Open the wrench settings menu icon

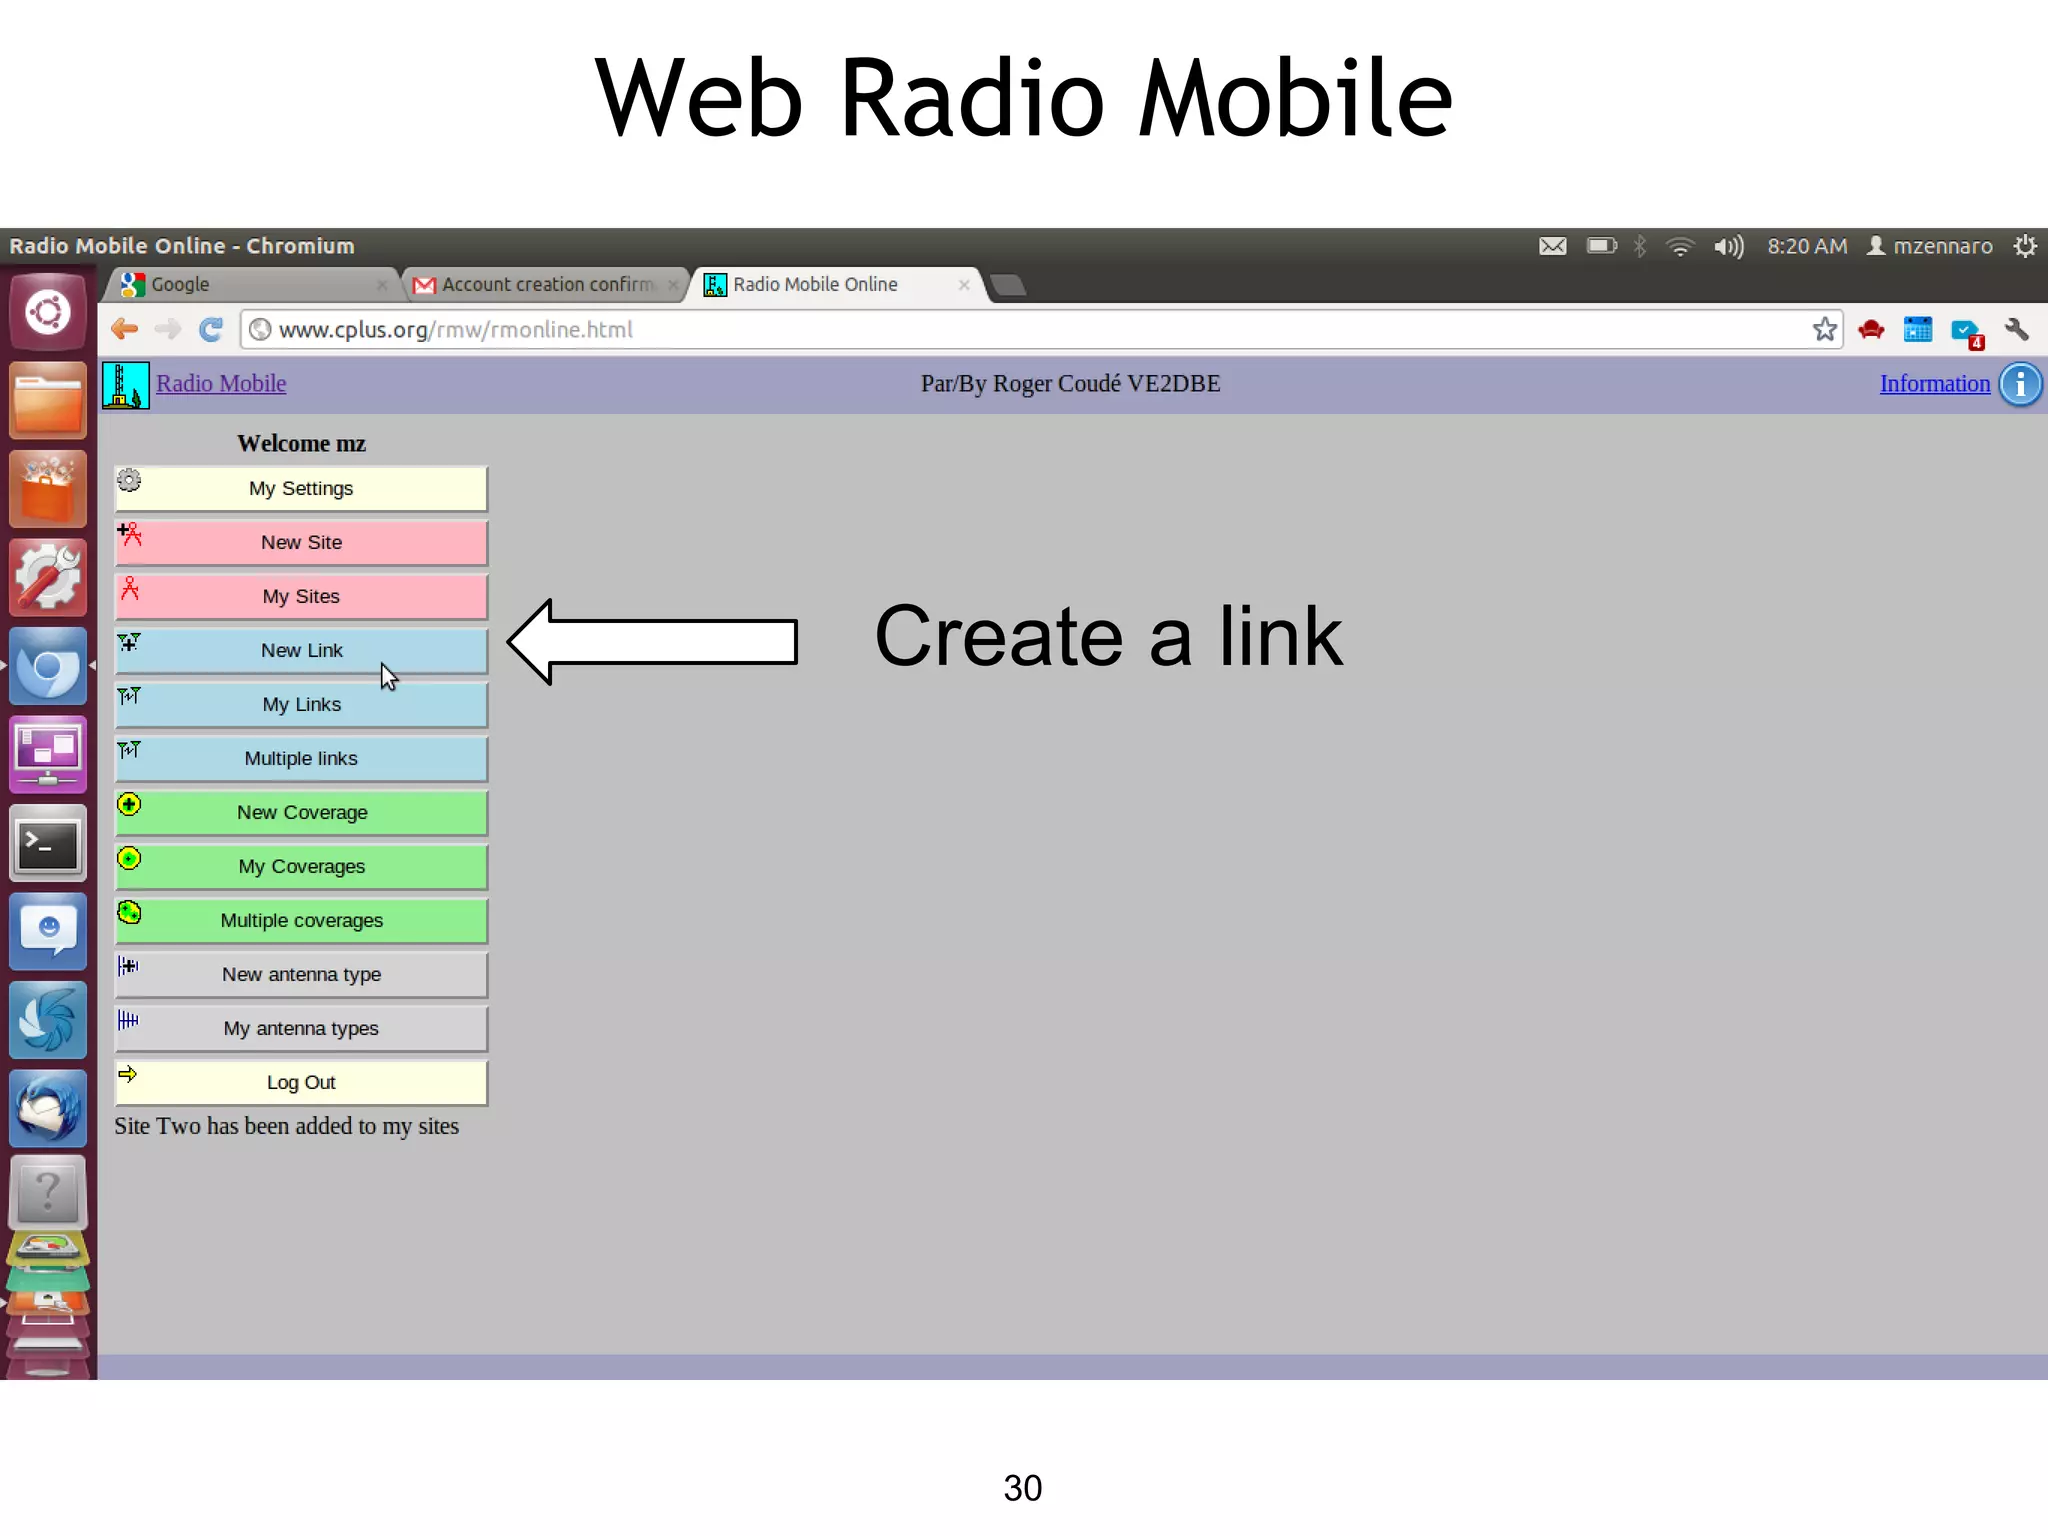coord(2016,330)
